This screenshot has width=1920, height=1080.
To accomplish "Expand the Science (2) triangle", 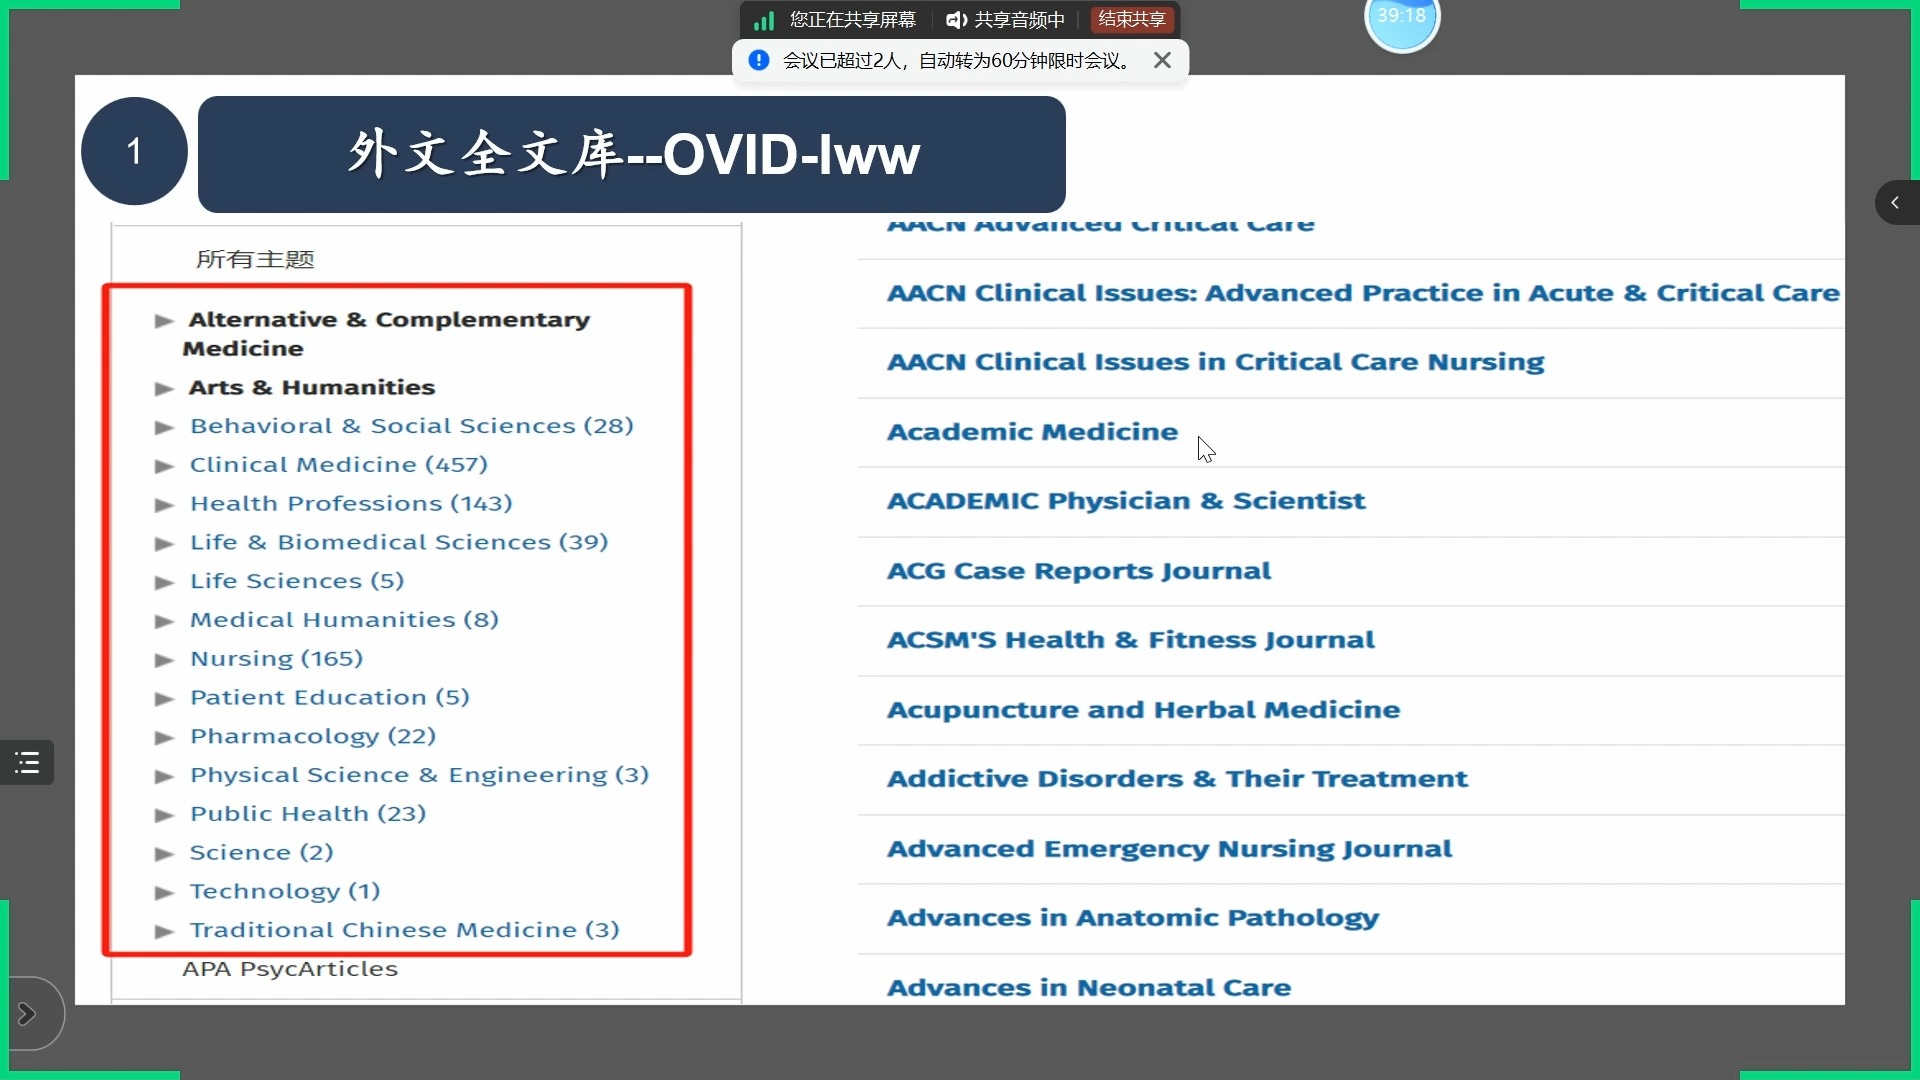I will 164,854.
